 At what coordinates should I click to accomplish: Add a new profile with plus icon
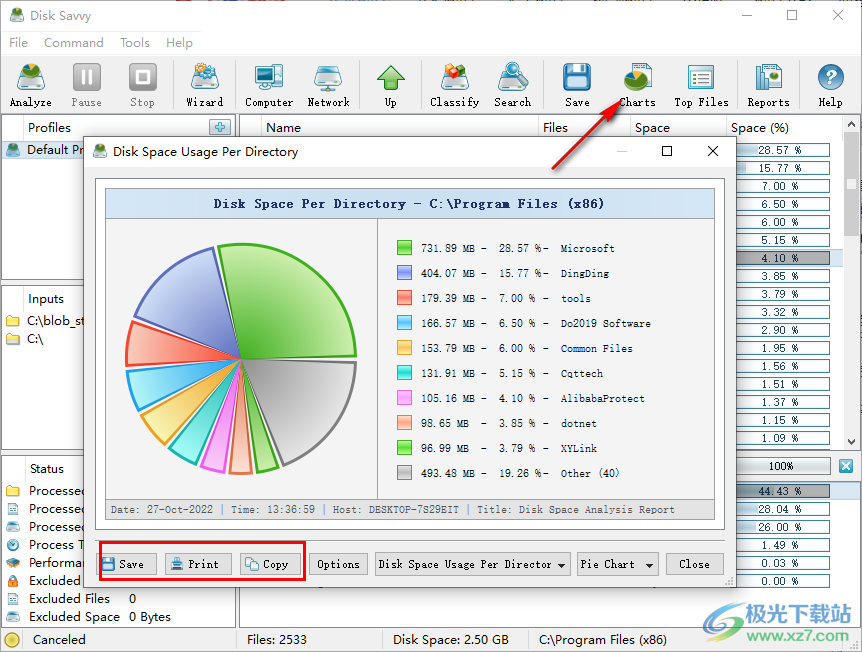click(x=220, y=127)
